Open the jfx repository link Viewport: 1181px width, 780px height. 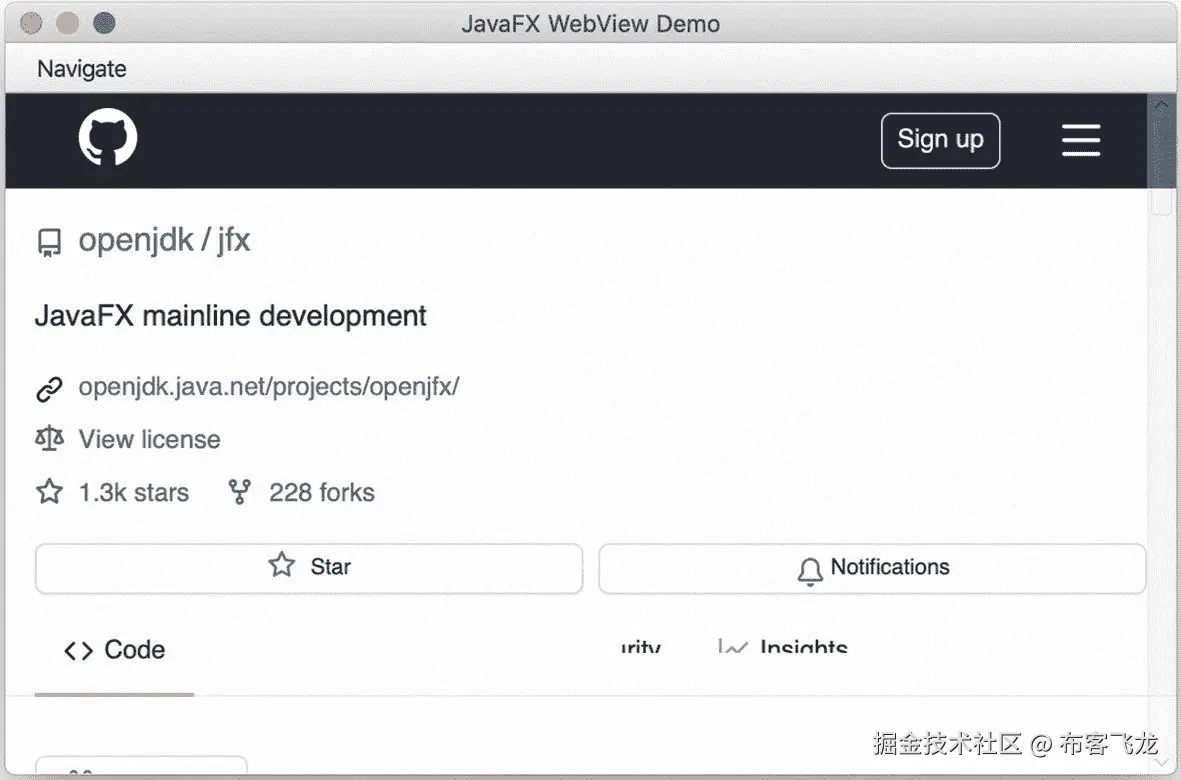(233, 240)
